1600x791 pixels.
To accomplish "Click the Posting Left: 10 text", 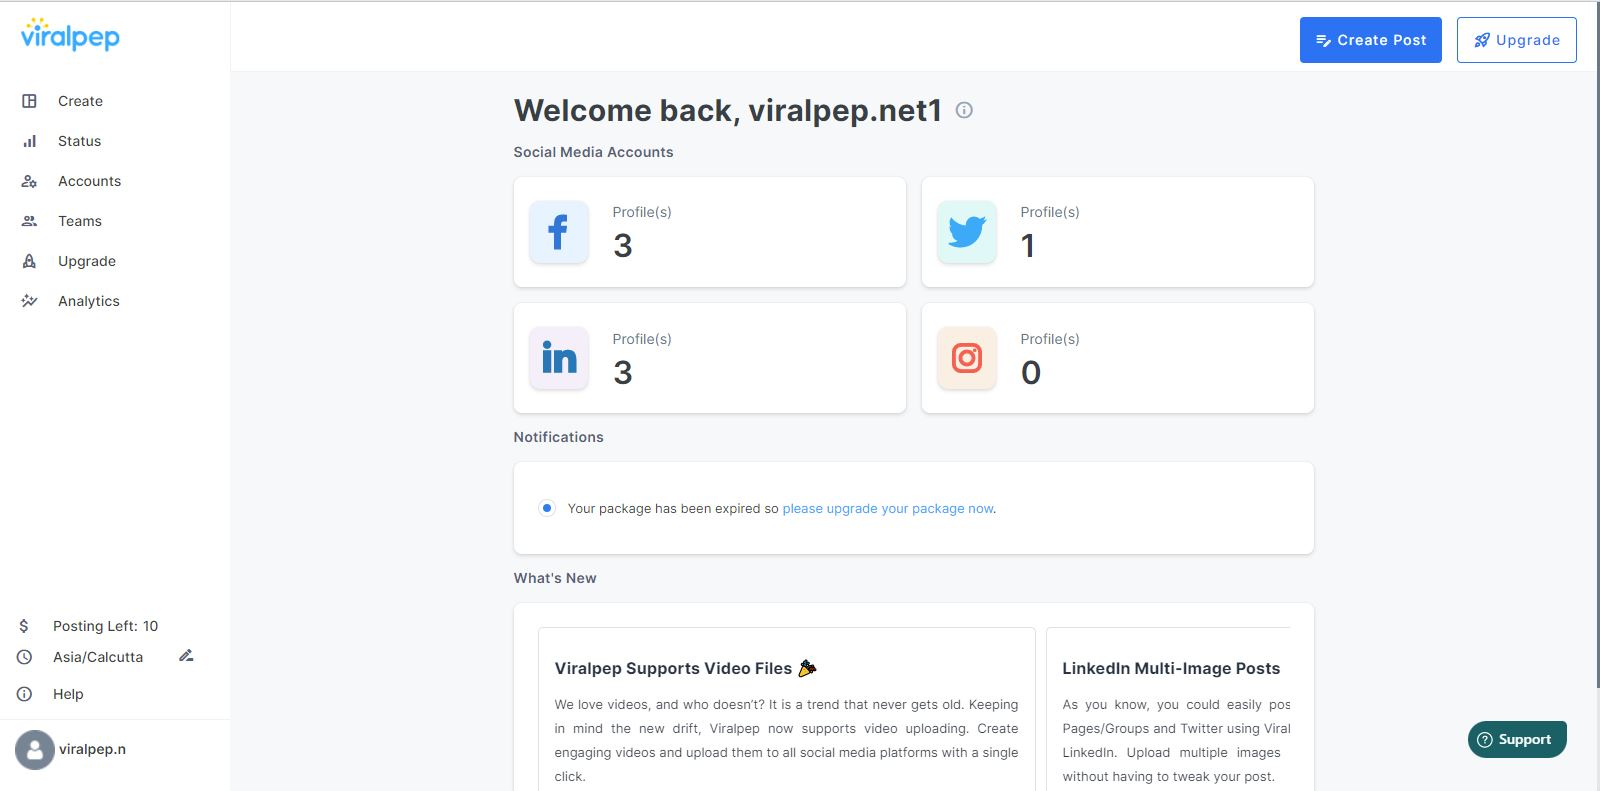I will pyautogui.click(x=105, y=626).
